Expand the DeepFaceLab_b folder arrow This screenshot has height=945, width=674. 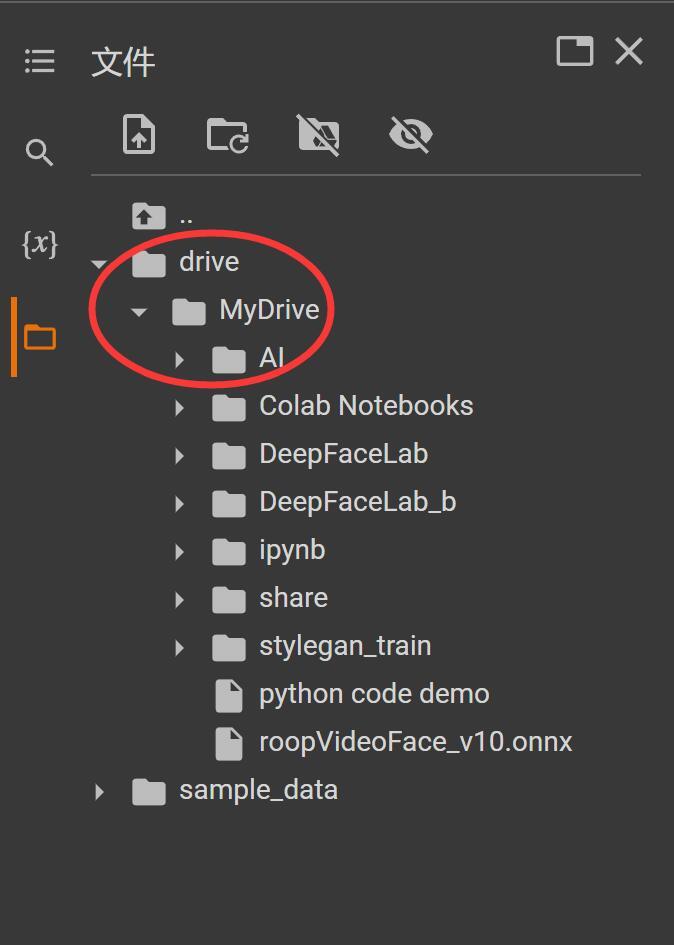[179, 504]
